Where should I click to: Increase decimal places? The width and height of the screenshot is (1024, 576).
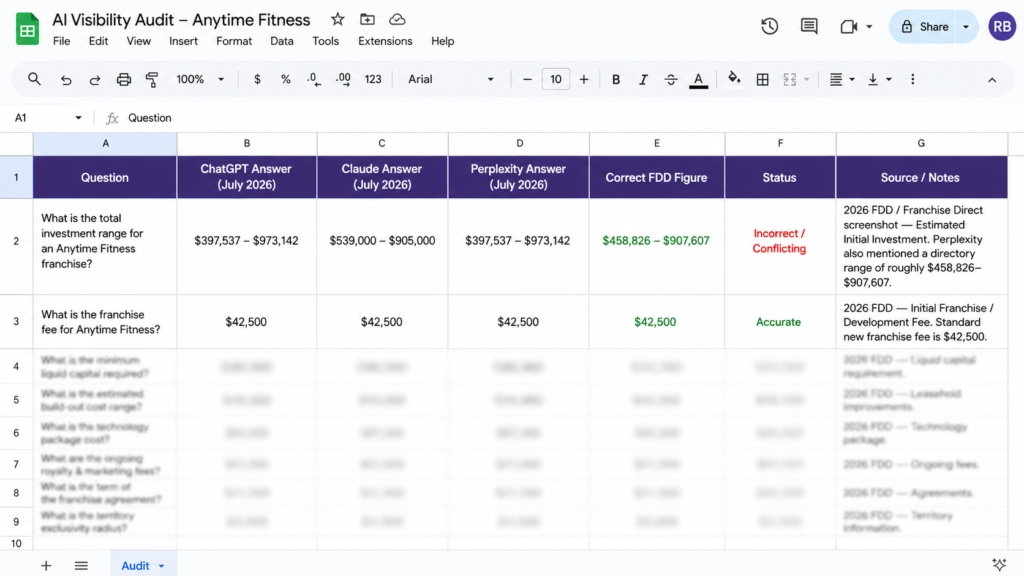tap(343, 80)
